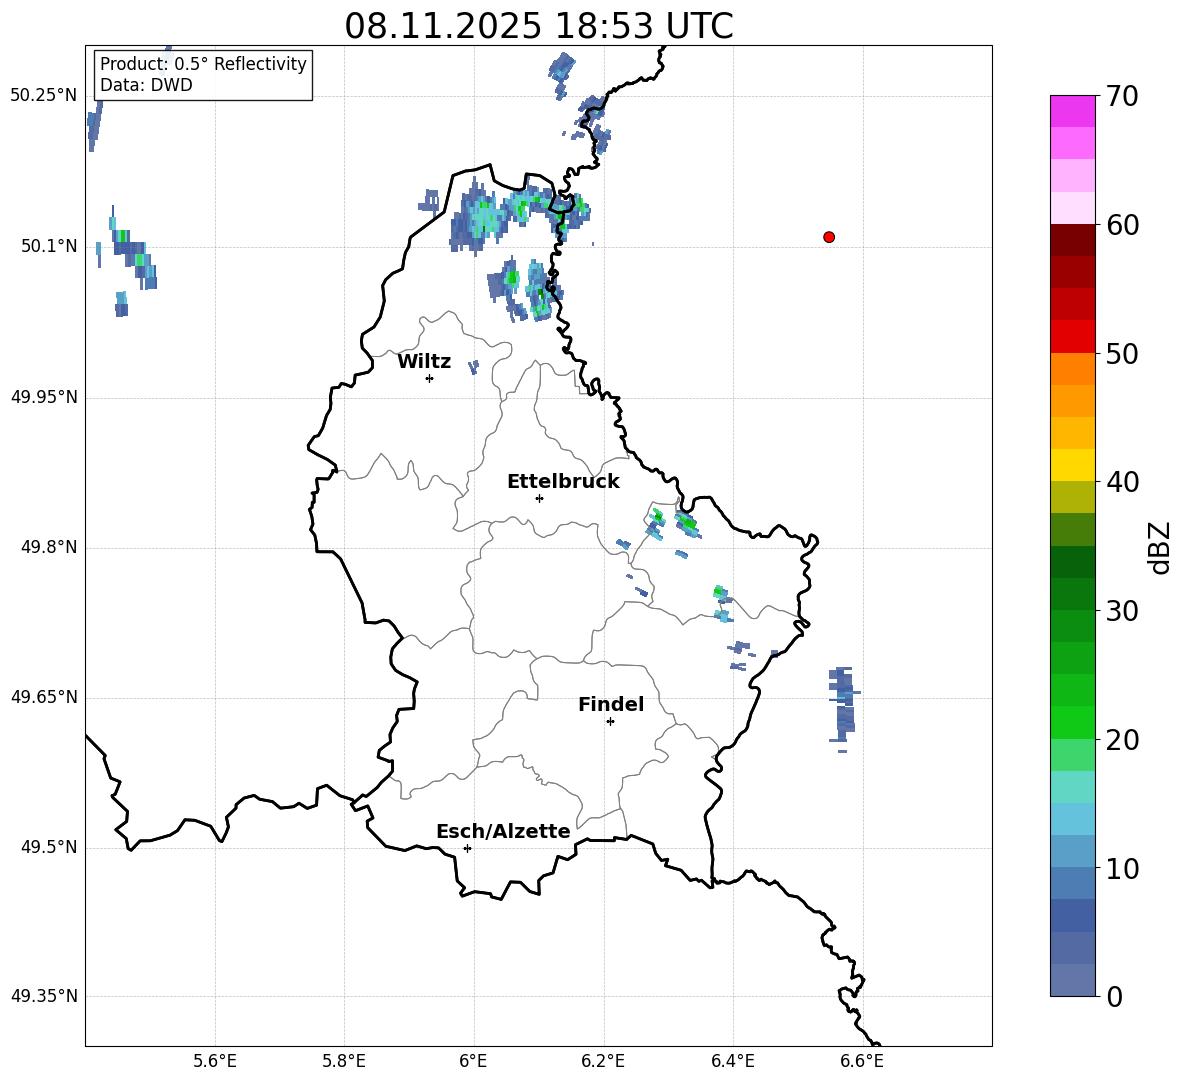Pick the red 50 dBZ colorbar segment
The width and height of the screenshot is (1184, 1081).
(1073, 337)
